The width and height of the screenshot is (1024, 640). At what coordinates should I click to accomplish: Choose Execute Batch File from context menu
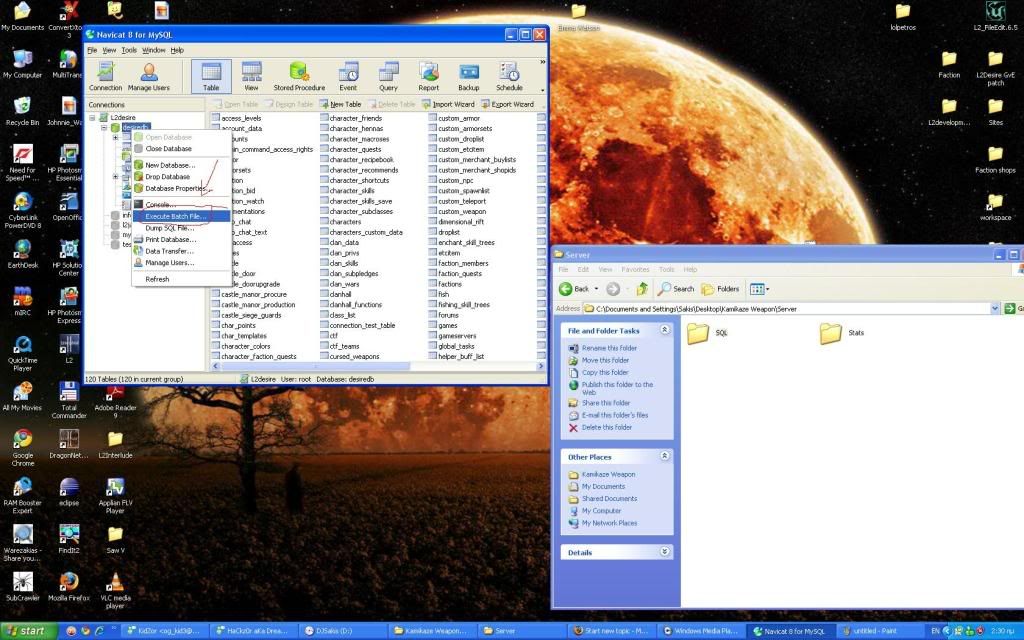point(175,216)
